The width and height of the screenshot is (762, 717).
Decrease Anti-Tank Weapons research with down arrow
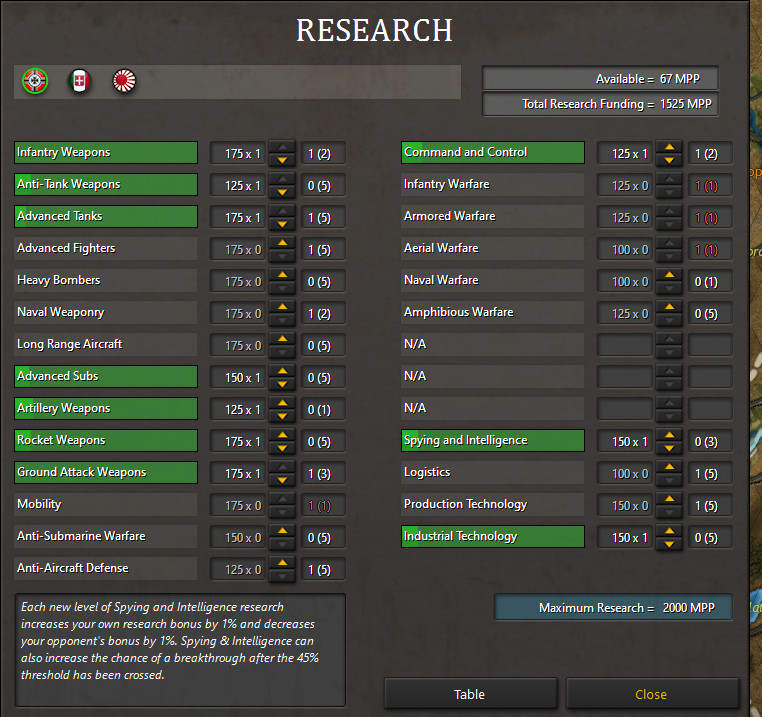[282, 192]
